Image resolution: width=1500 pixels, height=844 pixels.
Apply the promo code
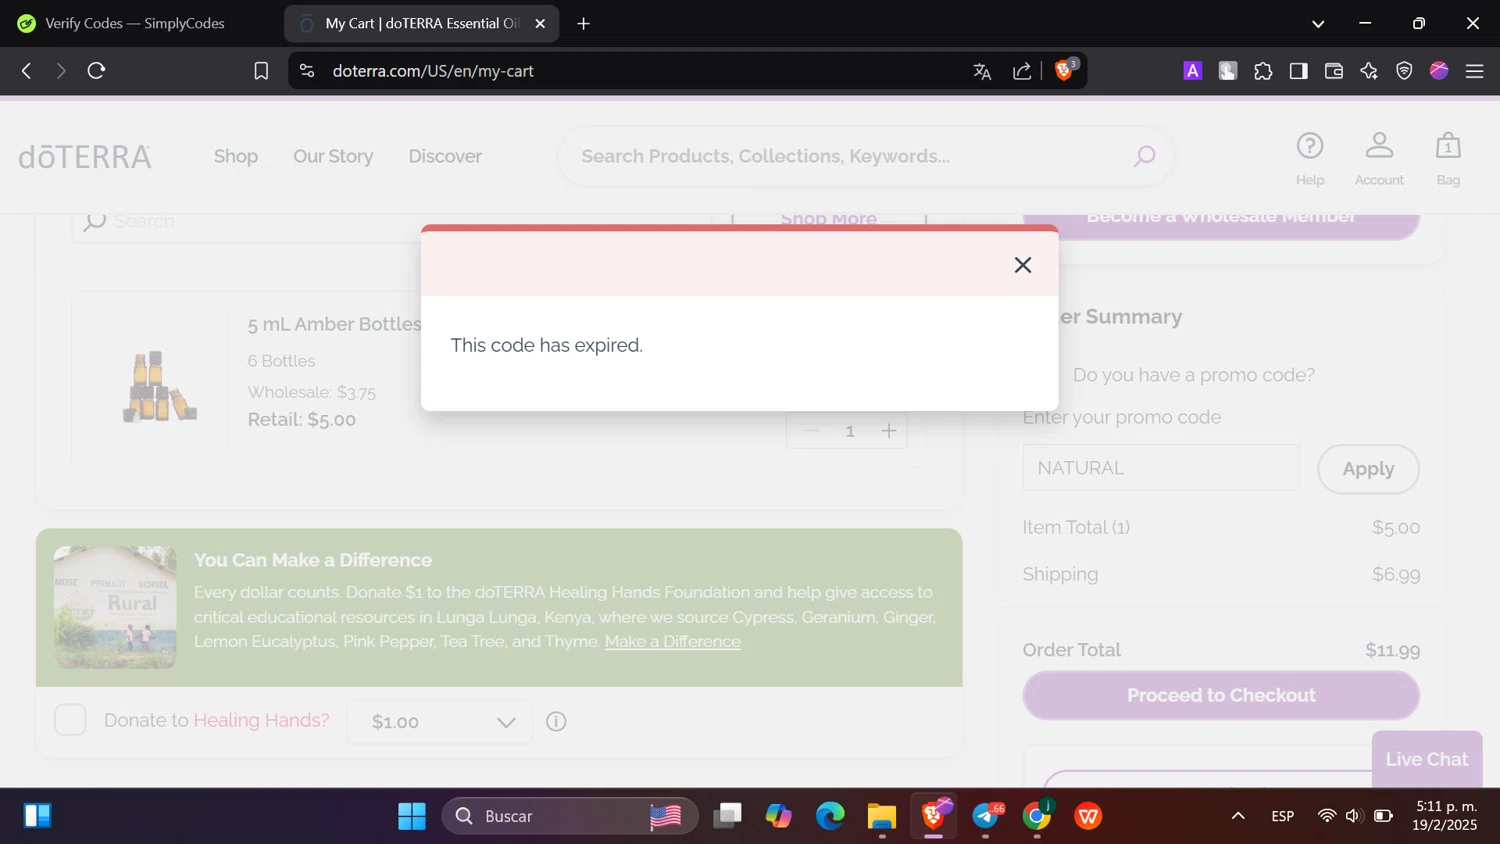tap(1368, 469)
